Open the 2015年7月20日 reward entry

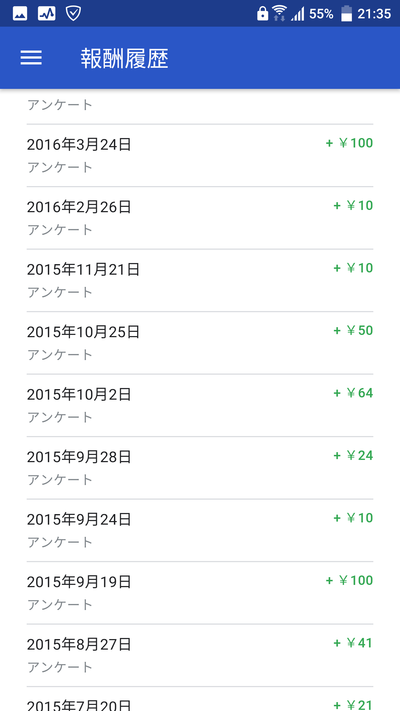pos(200,699)
